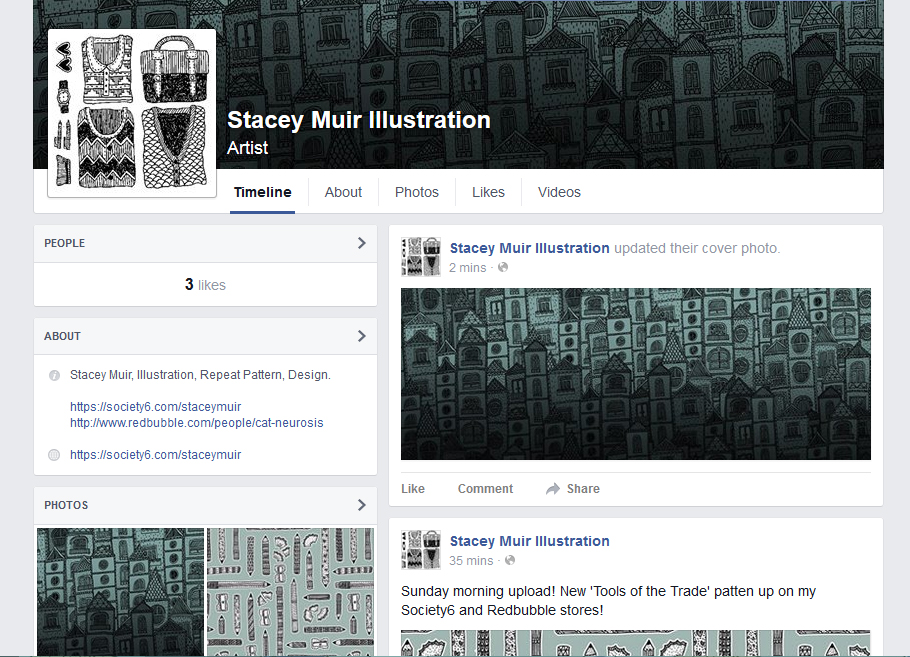The image size is (910, 657).
Task: Expand the About section chevron
Action: (x=362, y=336)
